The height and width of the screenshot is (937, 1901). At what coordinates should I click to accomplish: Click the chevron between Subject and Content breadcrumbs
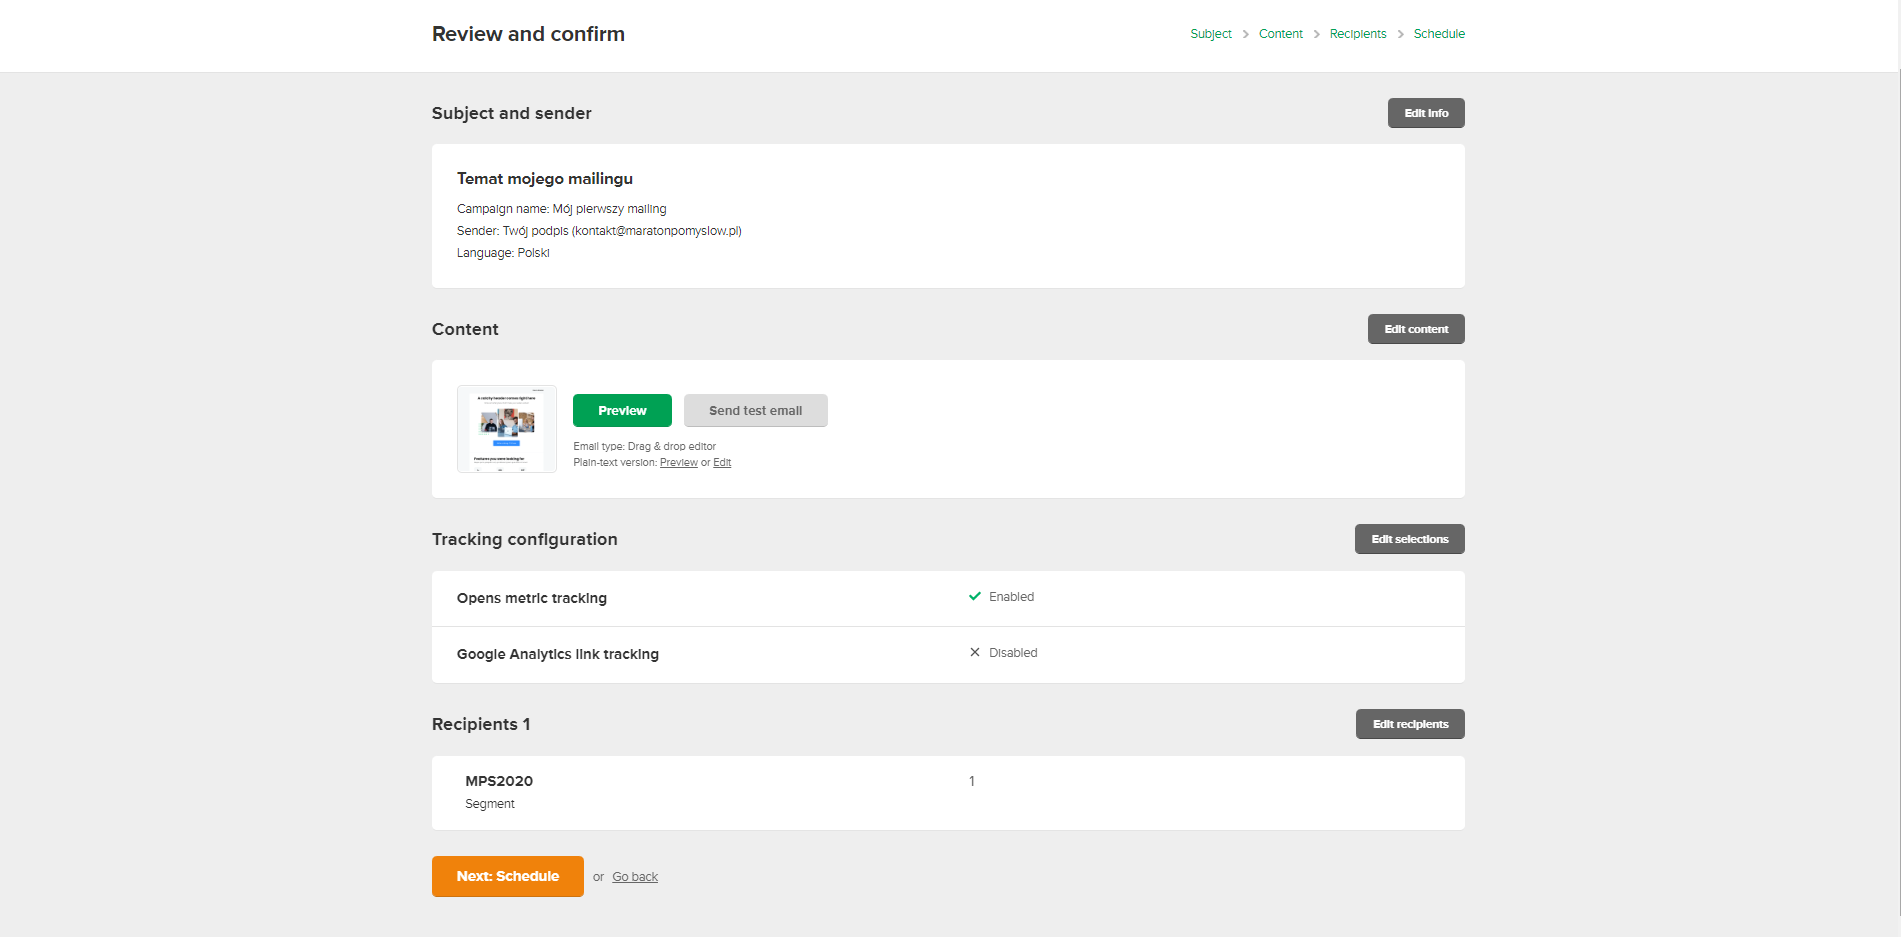click(1245, 33)
